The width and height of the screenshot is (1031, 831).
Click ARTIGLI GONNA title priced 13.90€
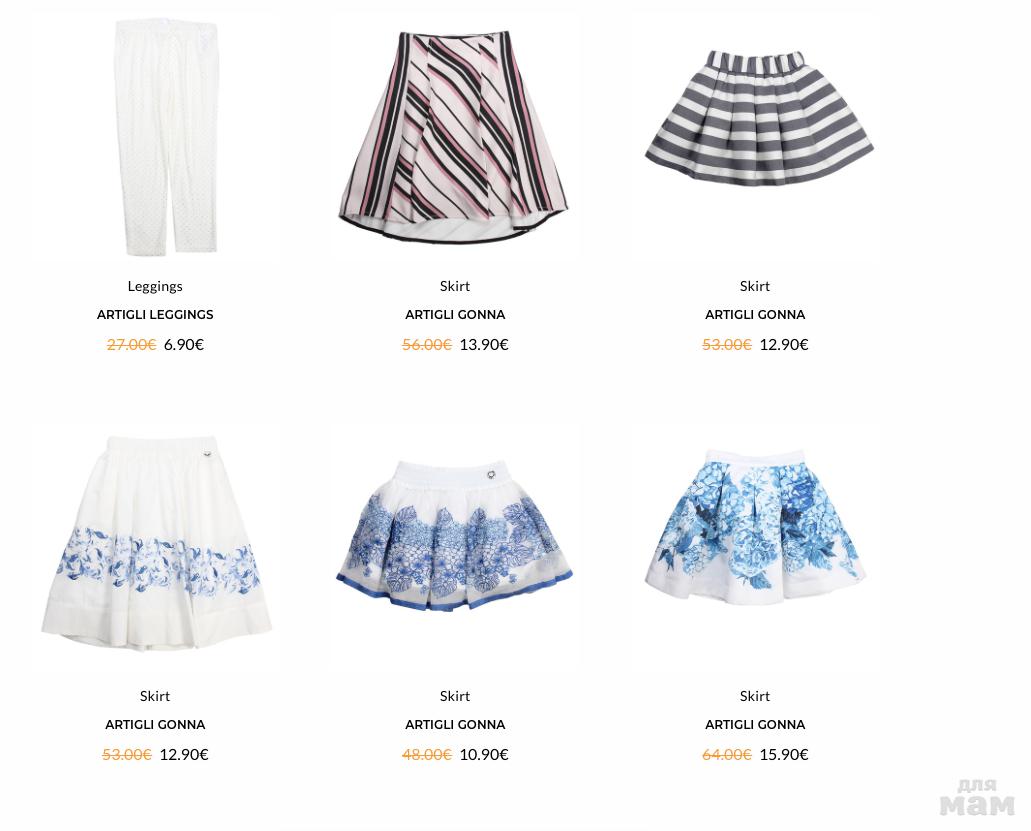tap(455, 315)
